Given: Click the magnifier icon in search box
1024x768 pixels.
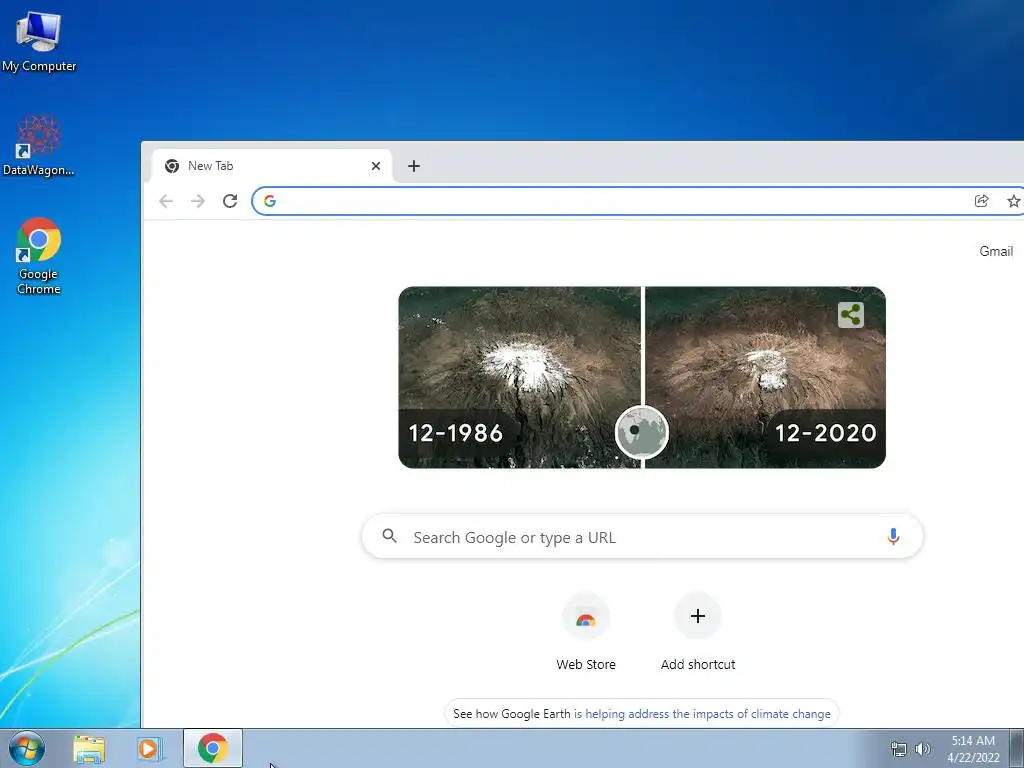Looking at the screenshot, I should (x=390, y=536).
